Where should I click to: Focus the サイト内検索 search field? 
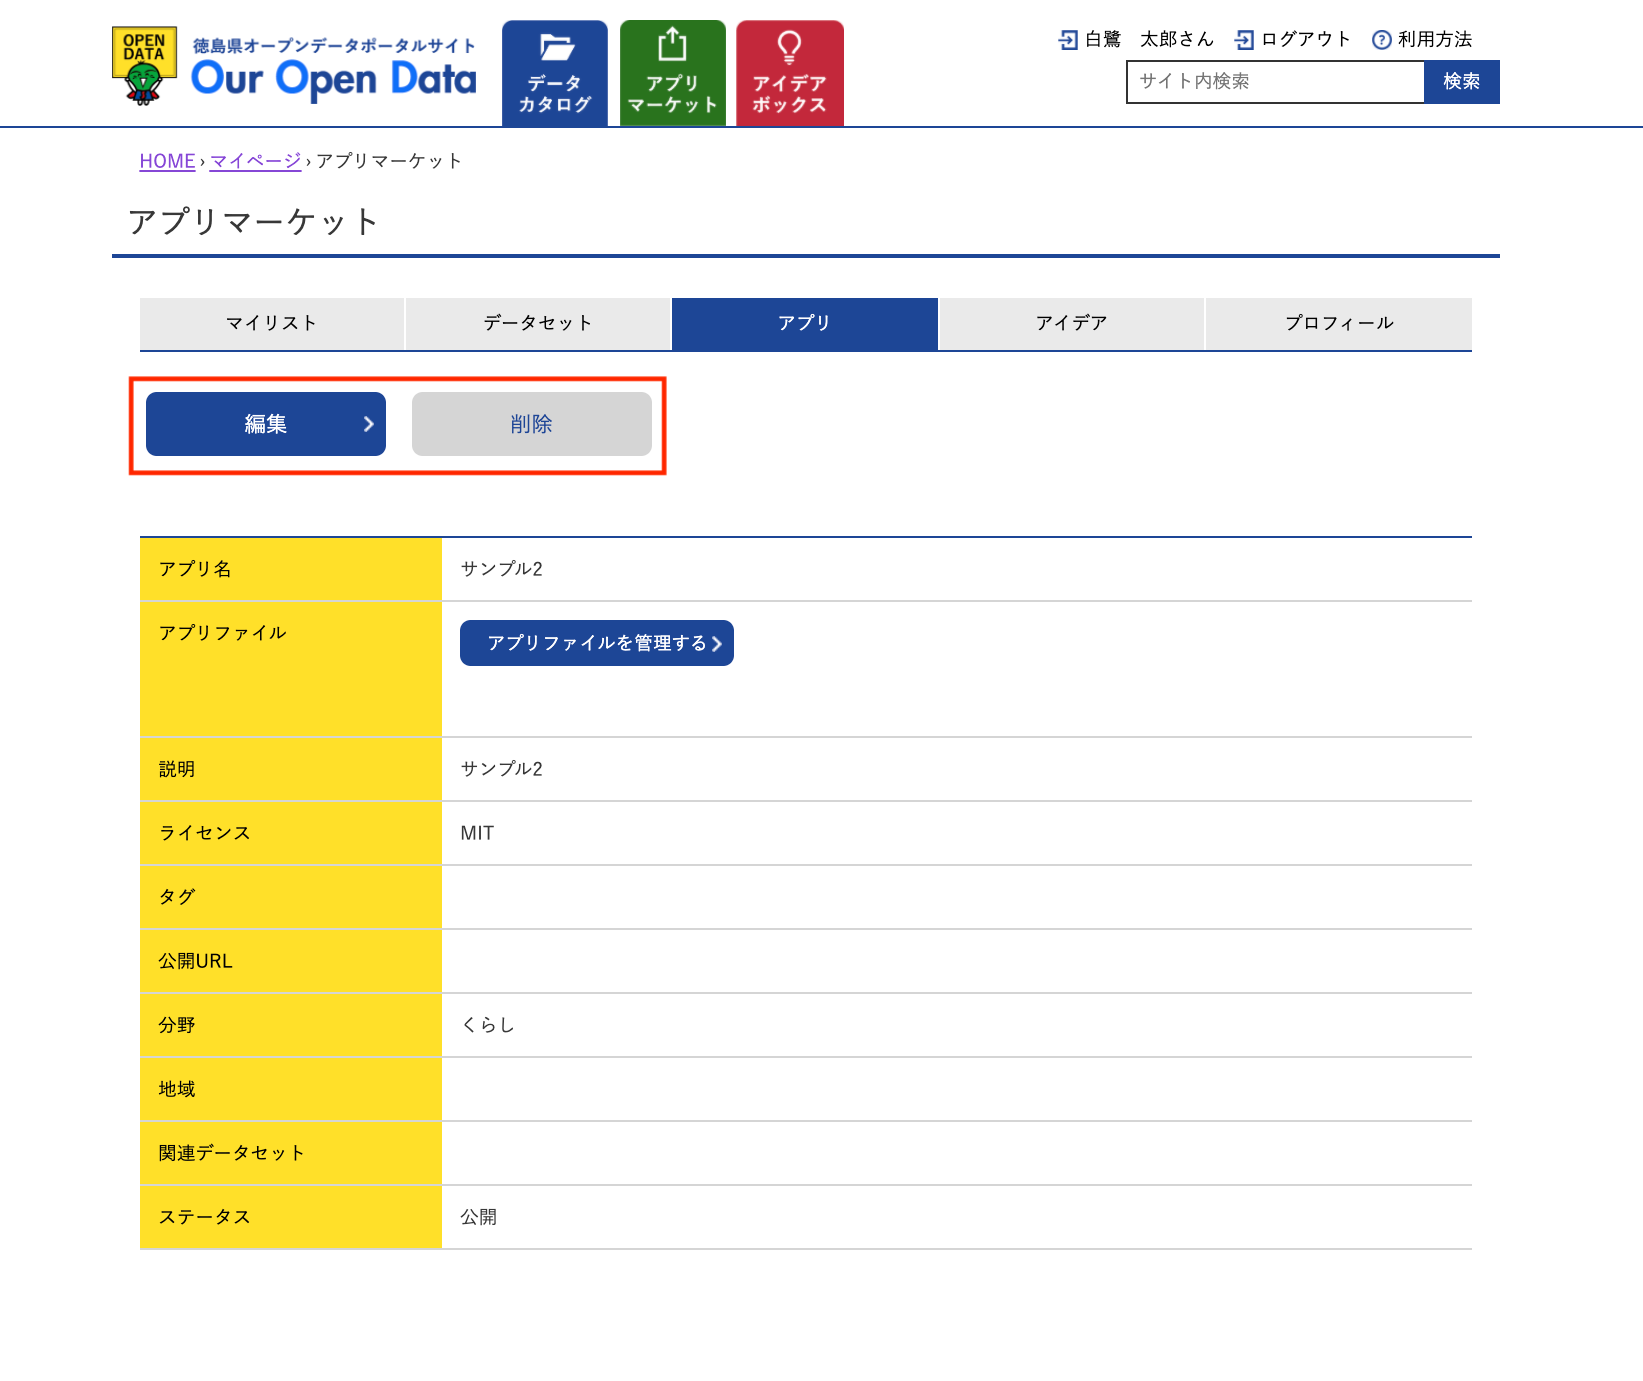click(x=1275, y=82)
